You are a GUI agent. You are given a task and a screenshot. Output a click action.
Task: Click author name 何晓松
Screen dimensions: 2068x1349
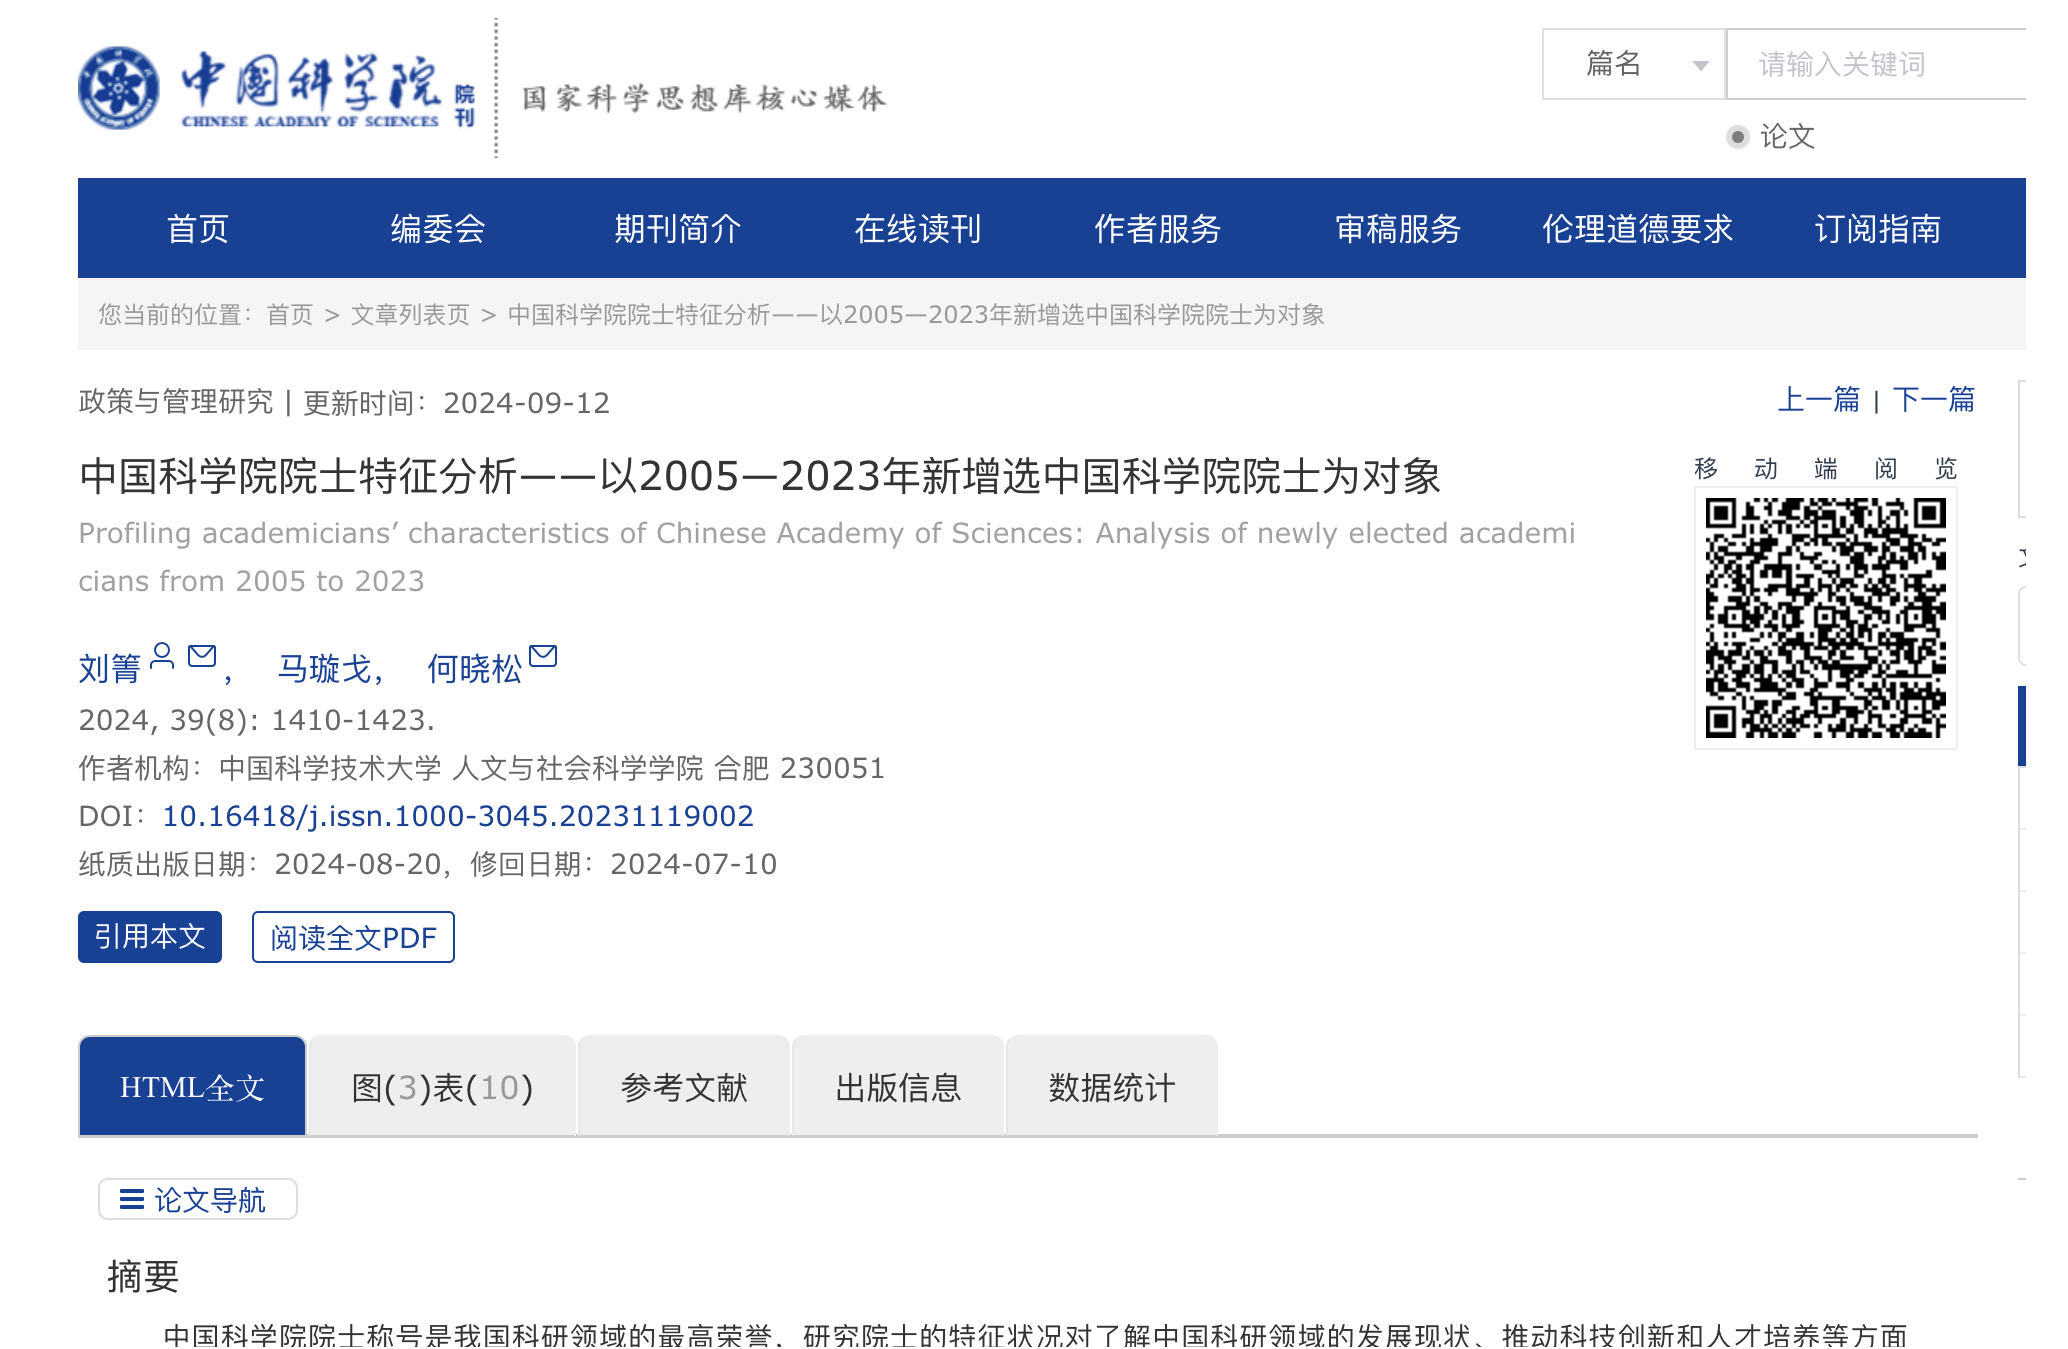(x=474, y=668)
